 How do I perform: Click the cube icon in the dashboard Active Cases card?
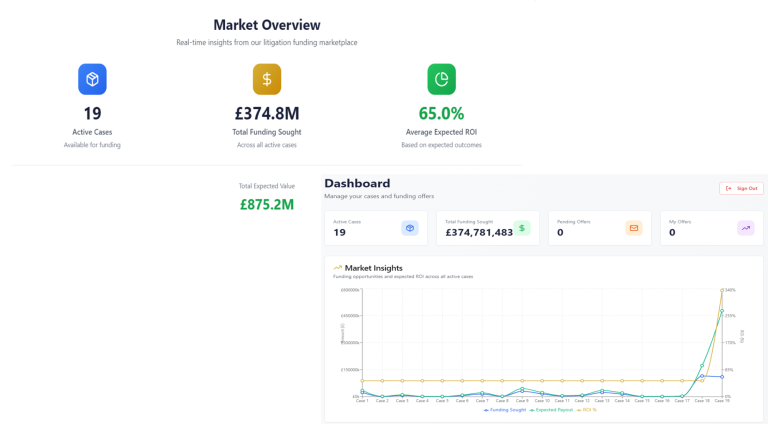coord(410,228)
